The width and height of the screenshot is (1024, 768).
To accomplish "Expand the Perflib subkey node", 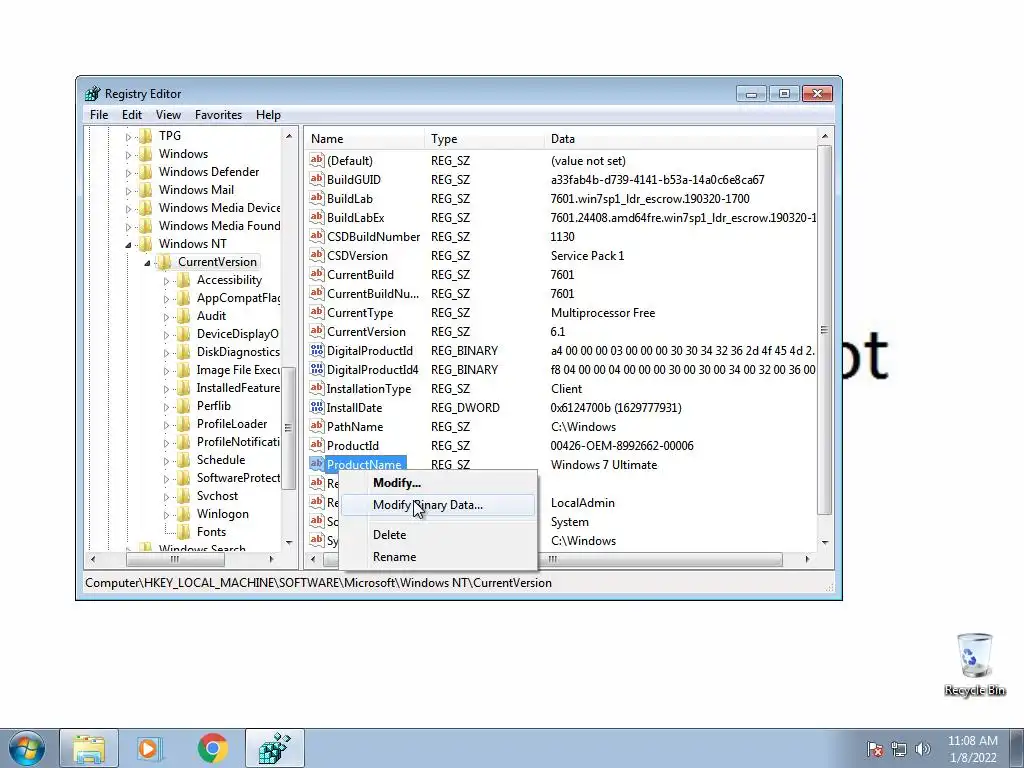I will tap(166, 407).
